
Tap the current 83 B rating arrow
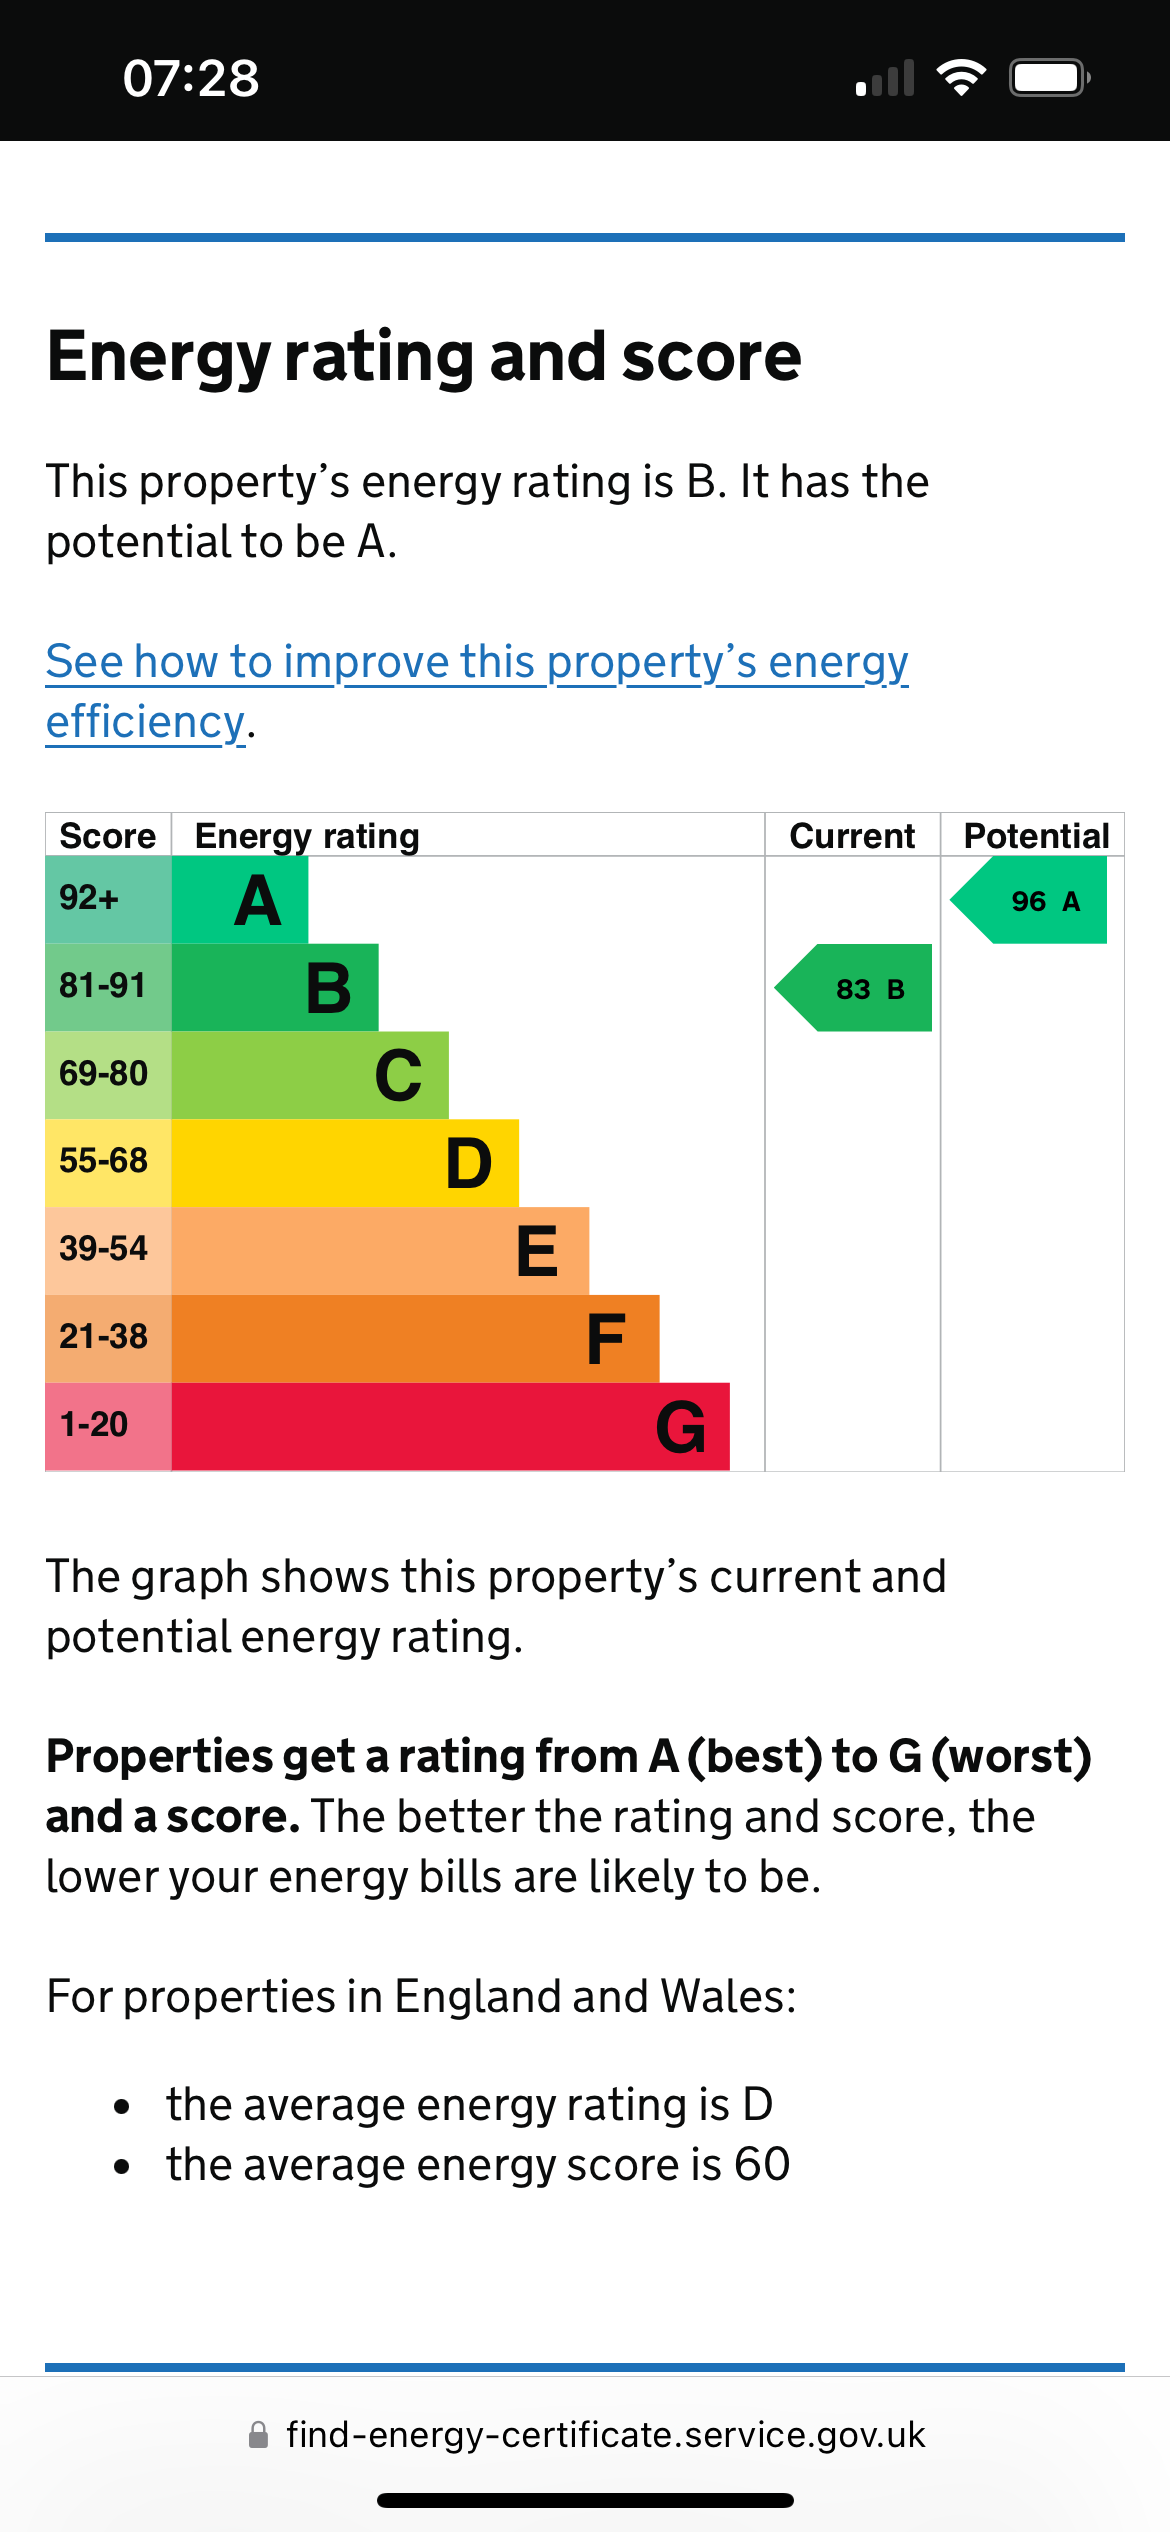pyautogui.click(x=856, y=988)
